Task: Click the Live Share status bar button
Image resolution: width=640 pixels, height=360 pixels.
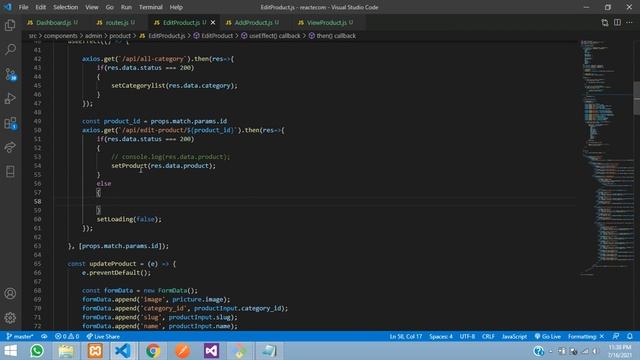Action: (x=103, y=336)
